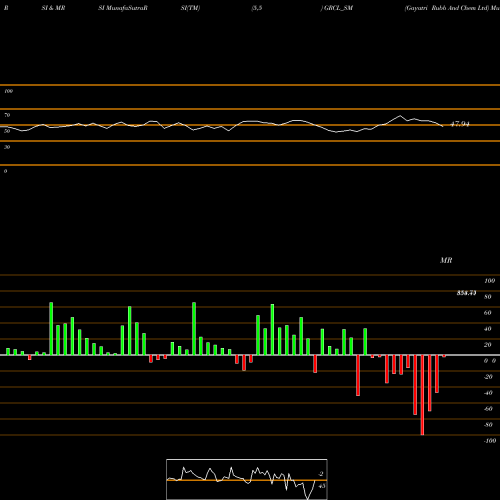Click the "-2" value in the mini chart
500x500 pixels.
coord(321,474)
